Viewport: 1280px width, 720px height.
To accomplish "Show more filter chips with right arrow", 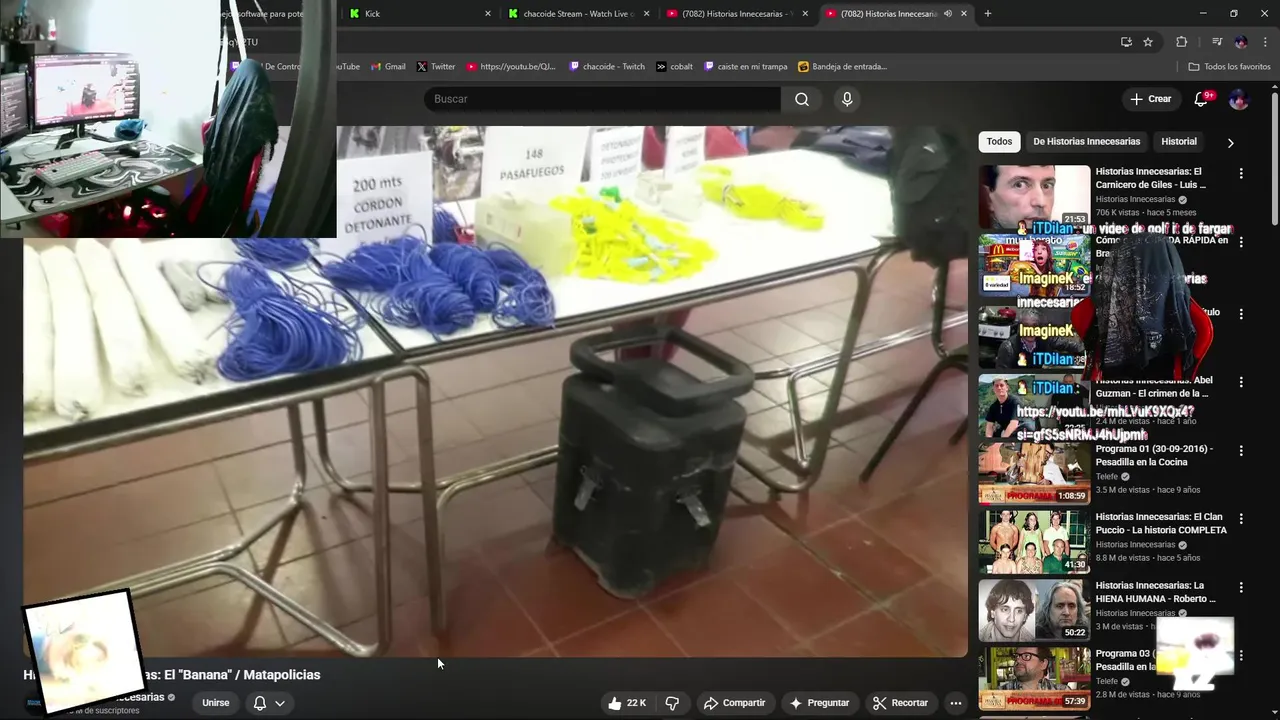I will pyautogui.click(x=1230, y=142).
